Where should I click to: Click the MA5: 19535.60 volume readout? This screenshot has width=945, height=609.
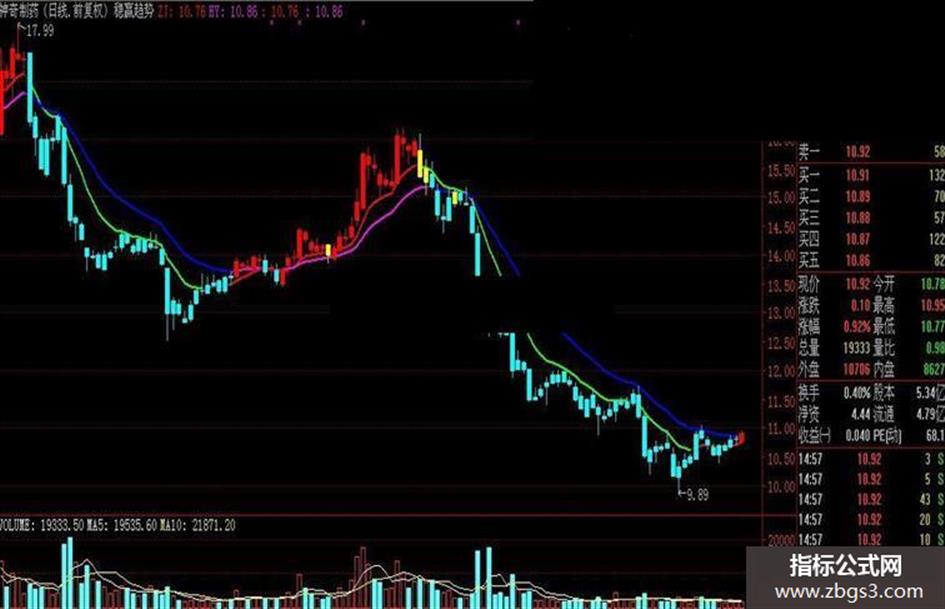(122, 525)
